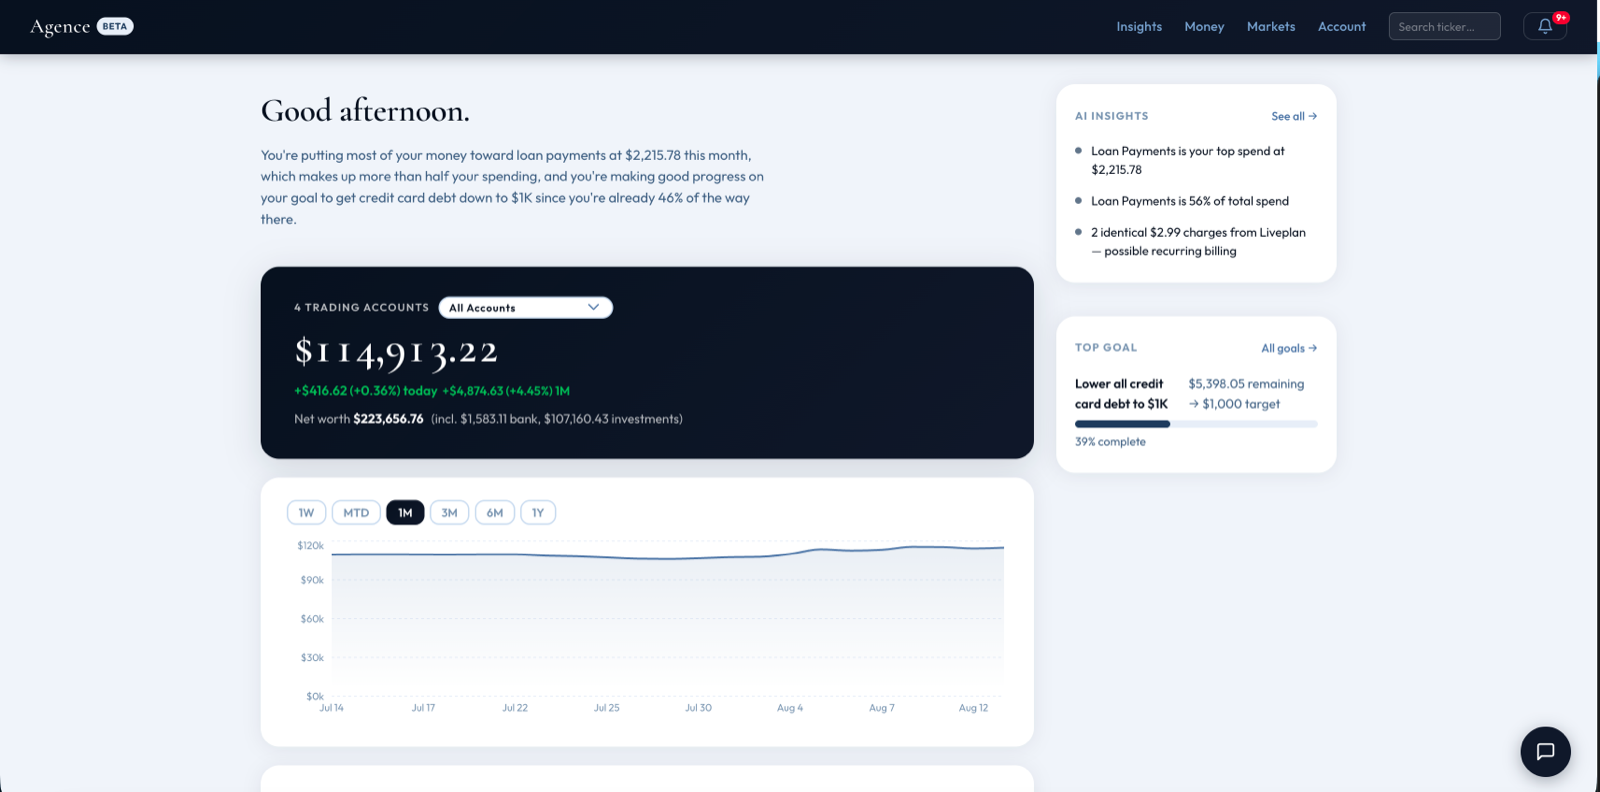Click the TOP GOAL header

[1105, 348]
